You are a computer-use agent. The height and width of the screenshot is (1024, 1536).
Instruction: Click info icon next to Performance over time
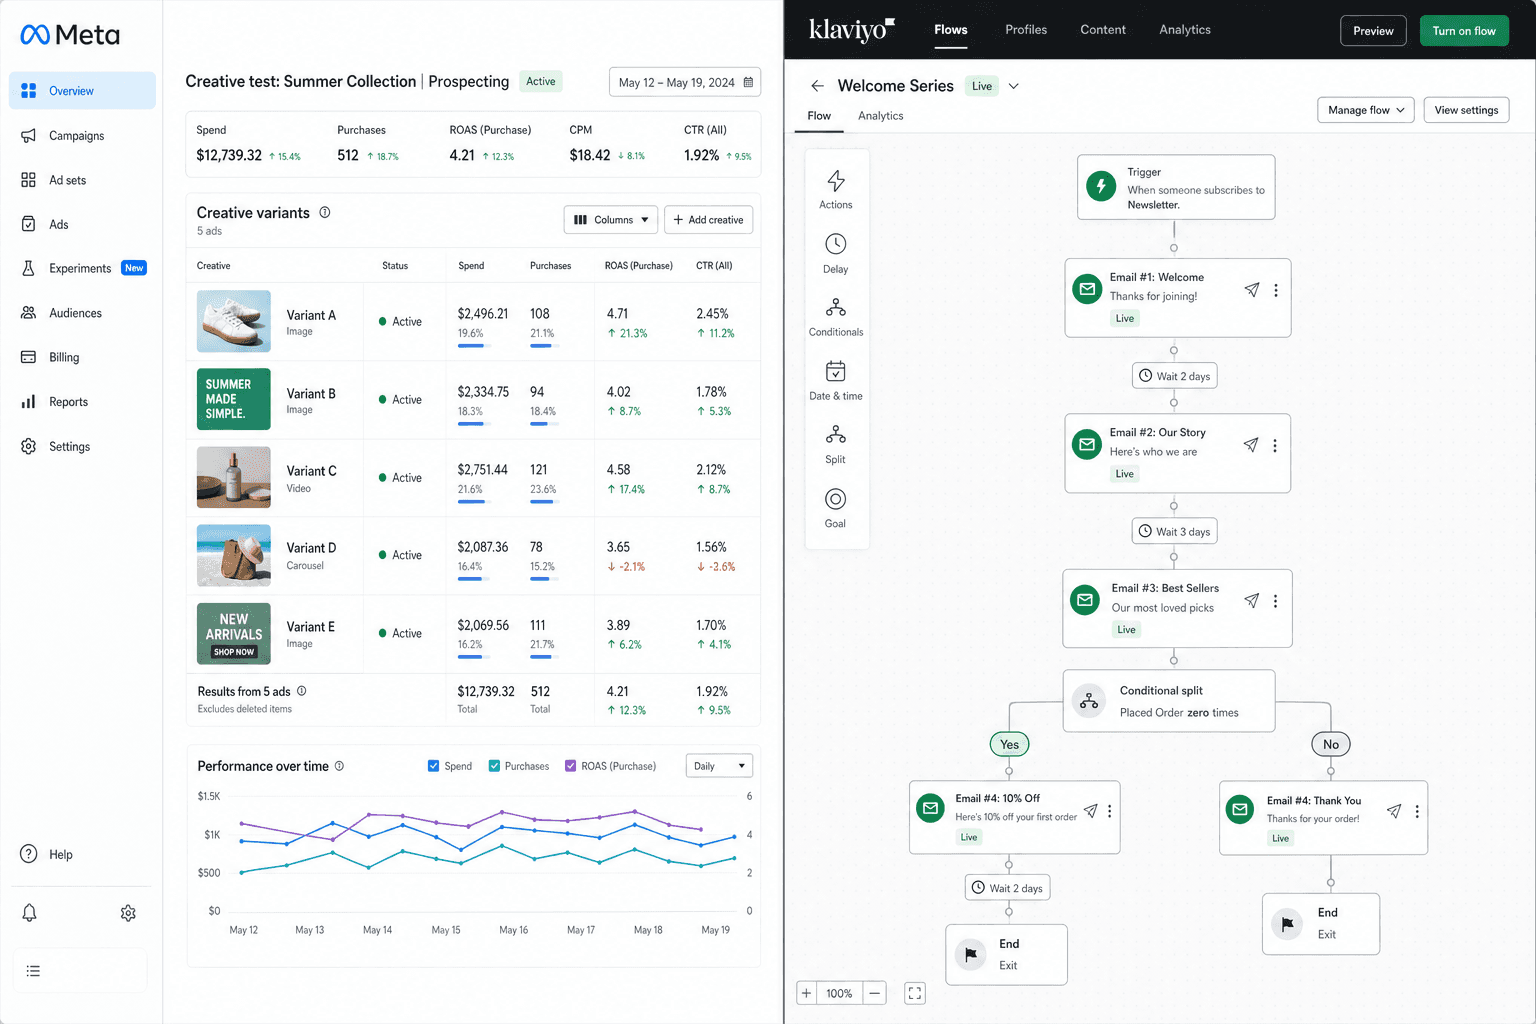(x=339, y=766)
